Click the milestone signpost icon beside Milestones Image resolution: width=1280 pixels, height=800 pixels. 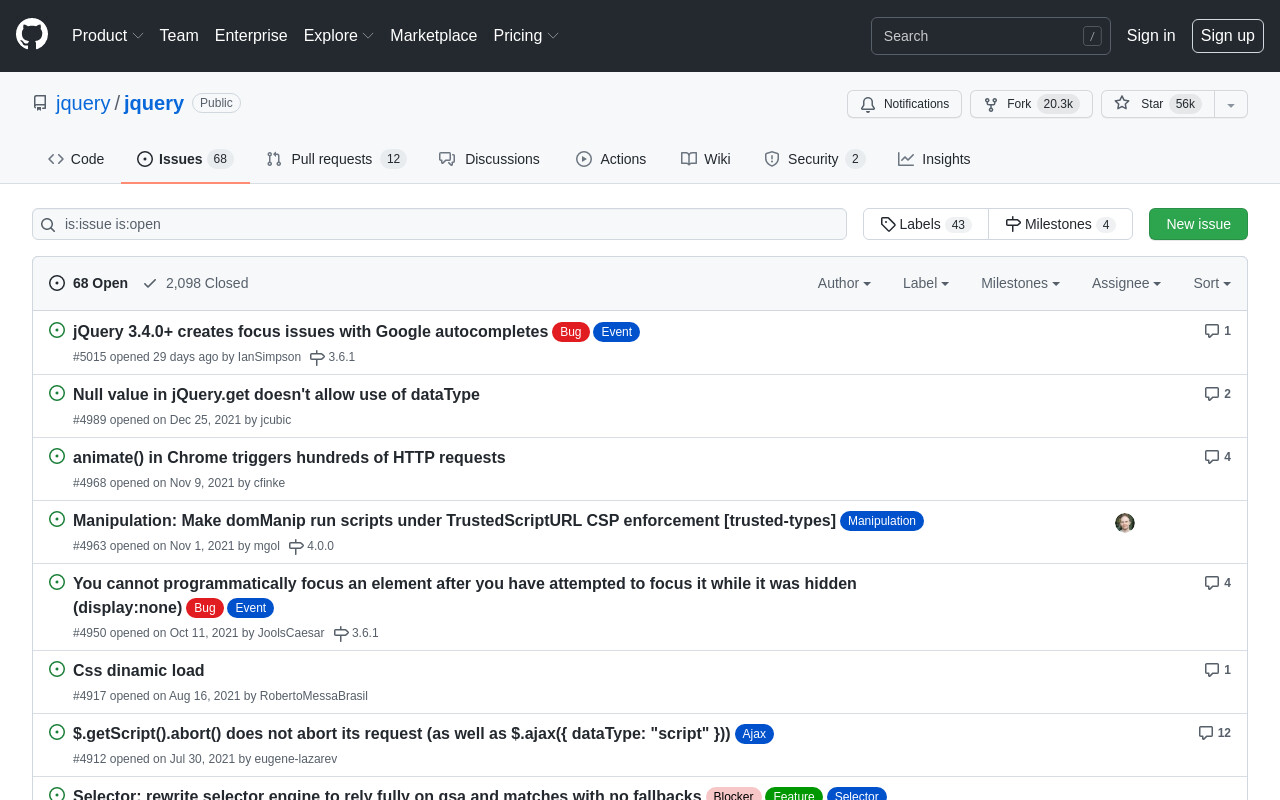(1013, 224)
